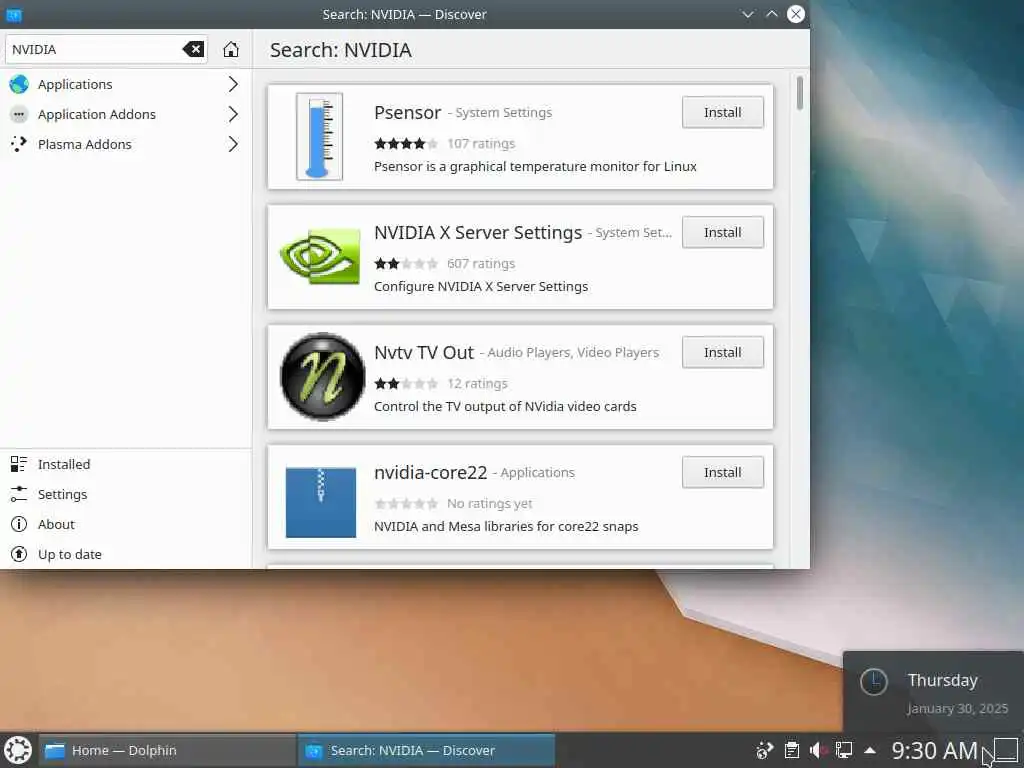Open the volume tray icon
The image size is (1024, 768).
(x=818, y=750)
